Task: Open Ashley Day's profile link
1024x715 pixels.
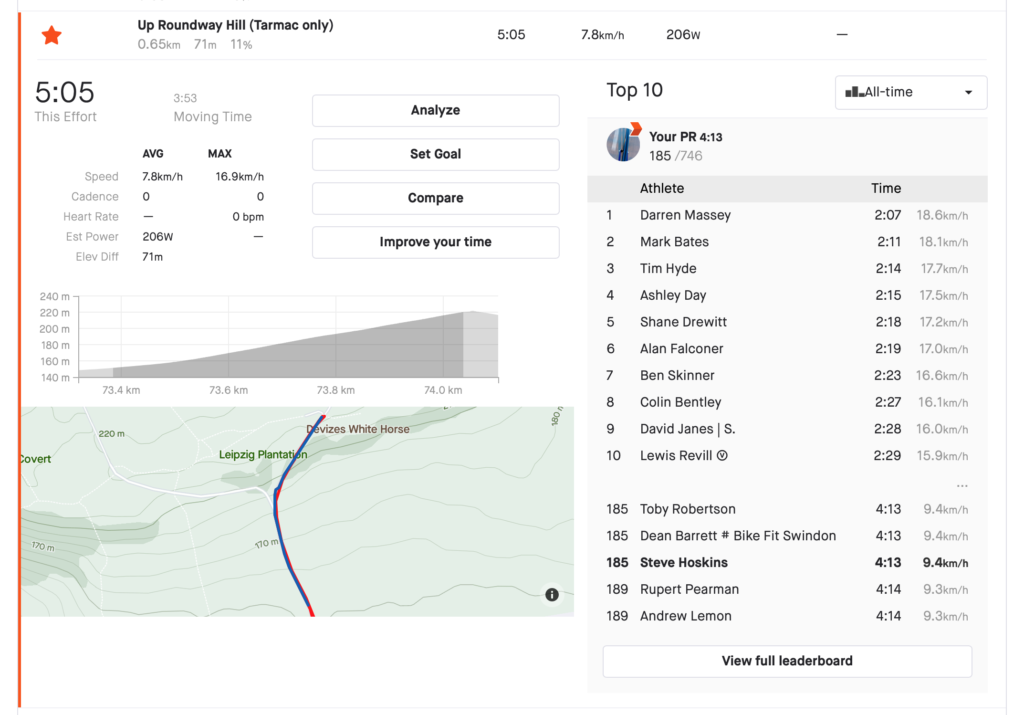Action: [673, 295]
